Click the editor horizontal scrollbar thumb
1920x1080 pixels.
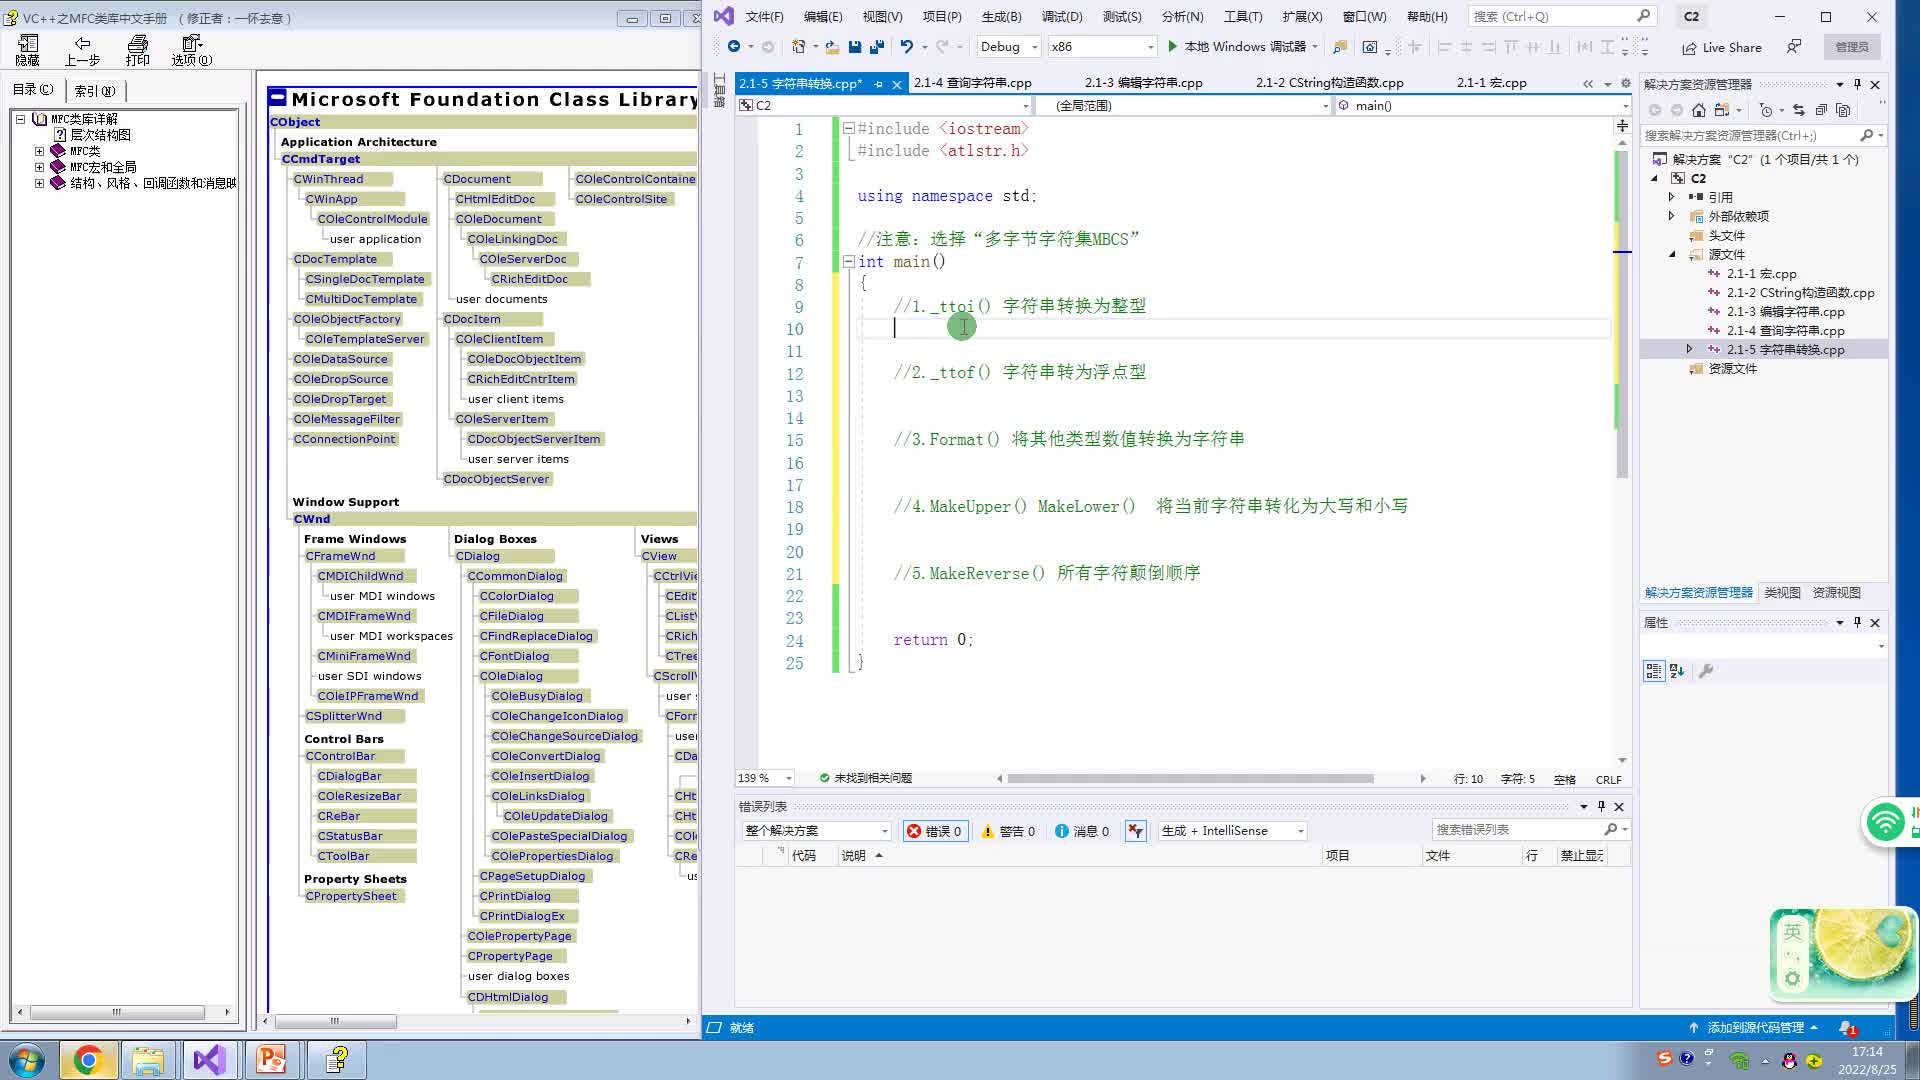click(1190, 778)
